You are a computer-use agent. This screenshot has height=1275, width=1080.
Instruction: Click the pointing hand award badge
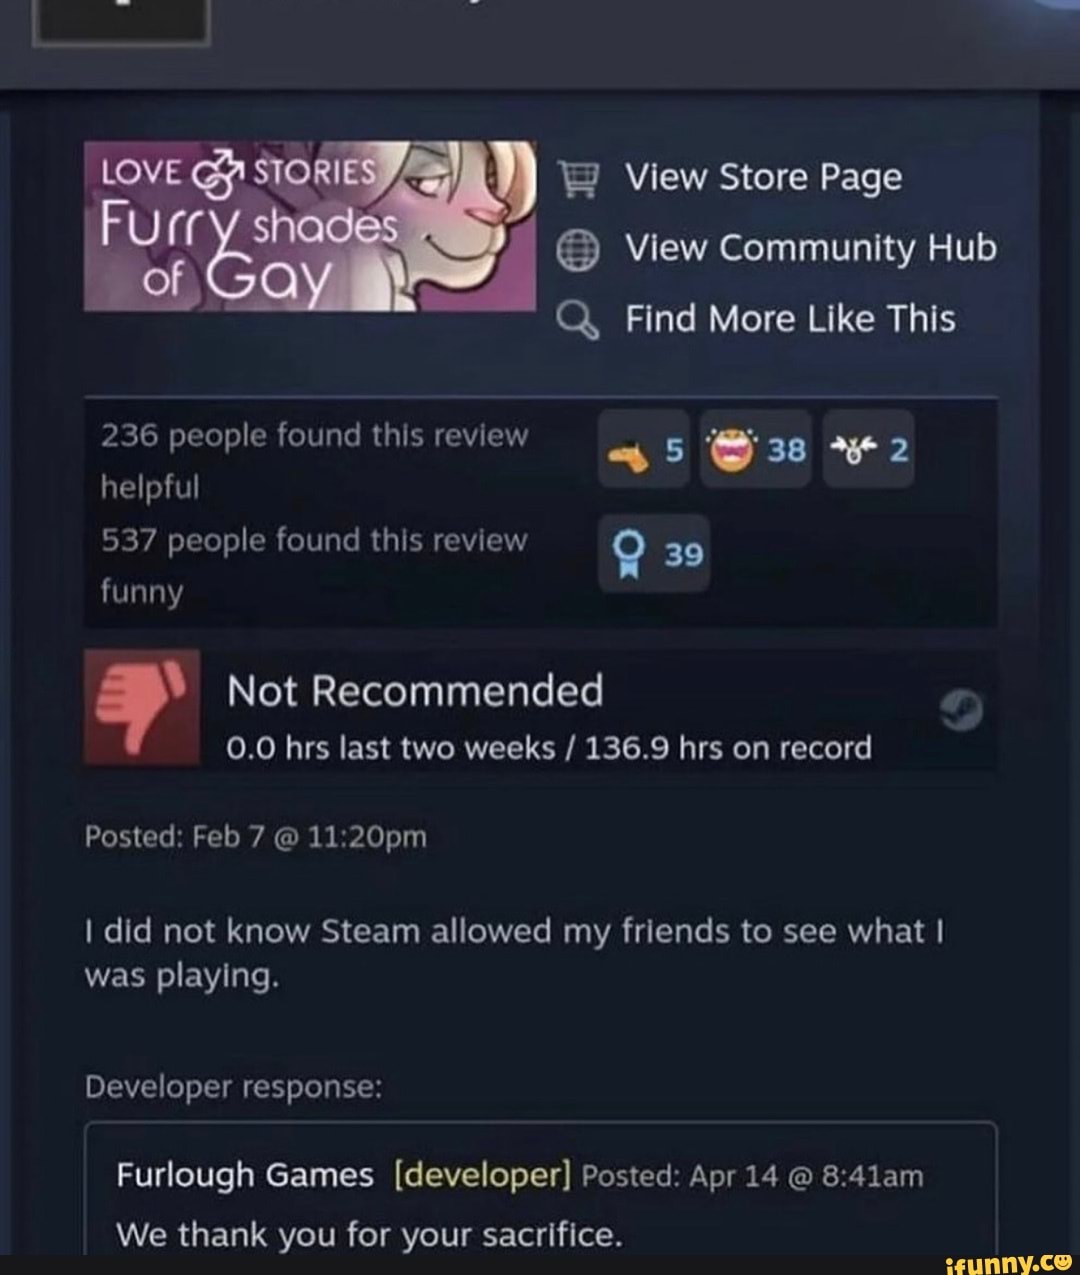644,450
